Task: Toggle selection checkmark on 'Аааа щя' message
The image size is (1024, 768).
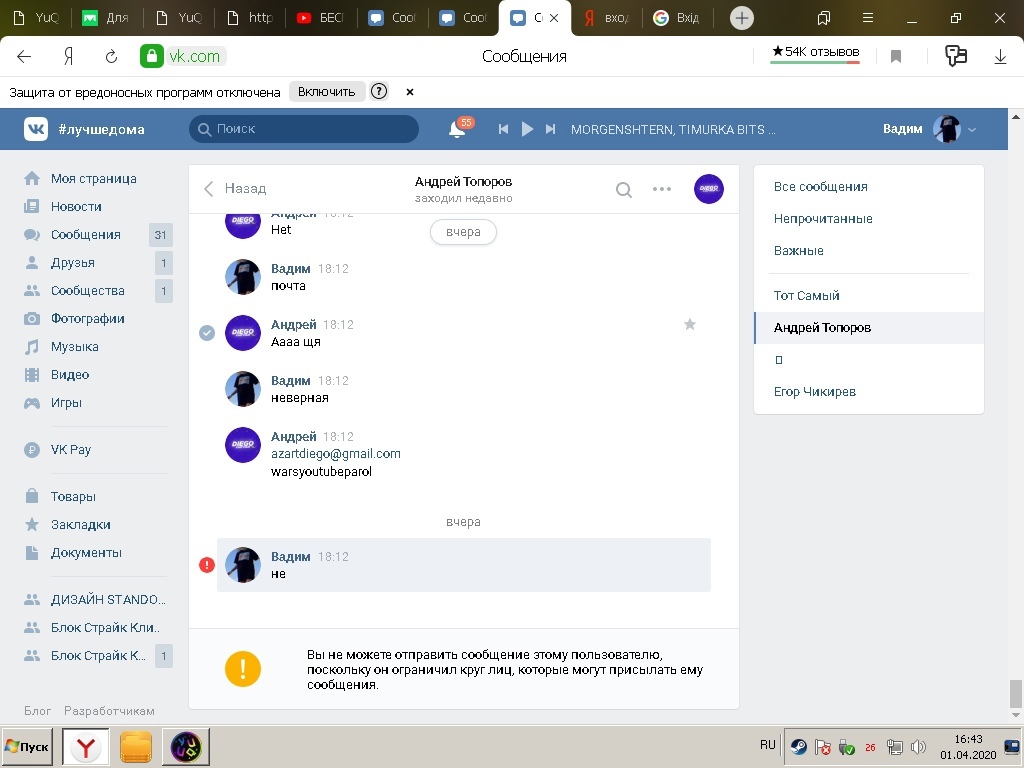Action: 207,333
